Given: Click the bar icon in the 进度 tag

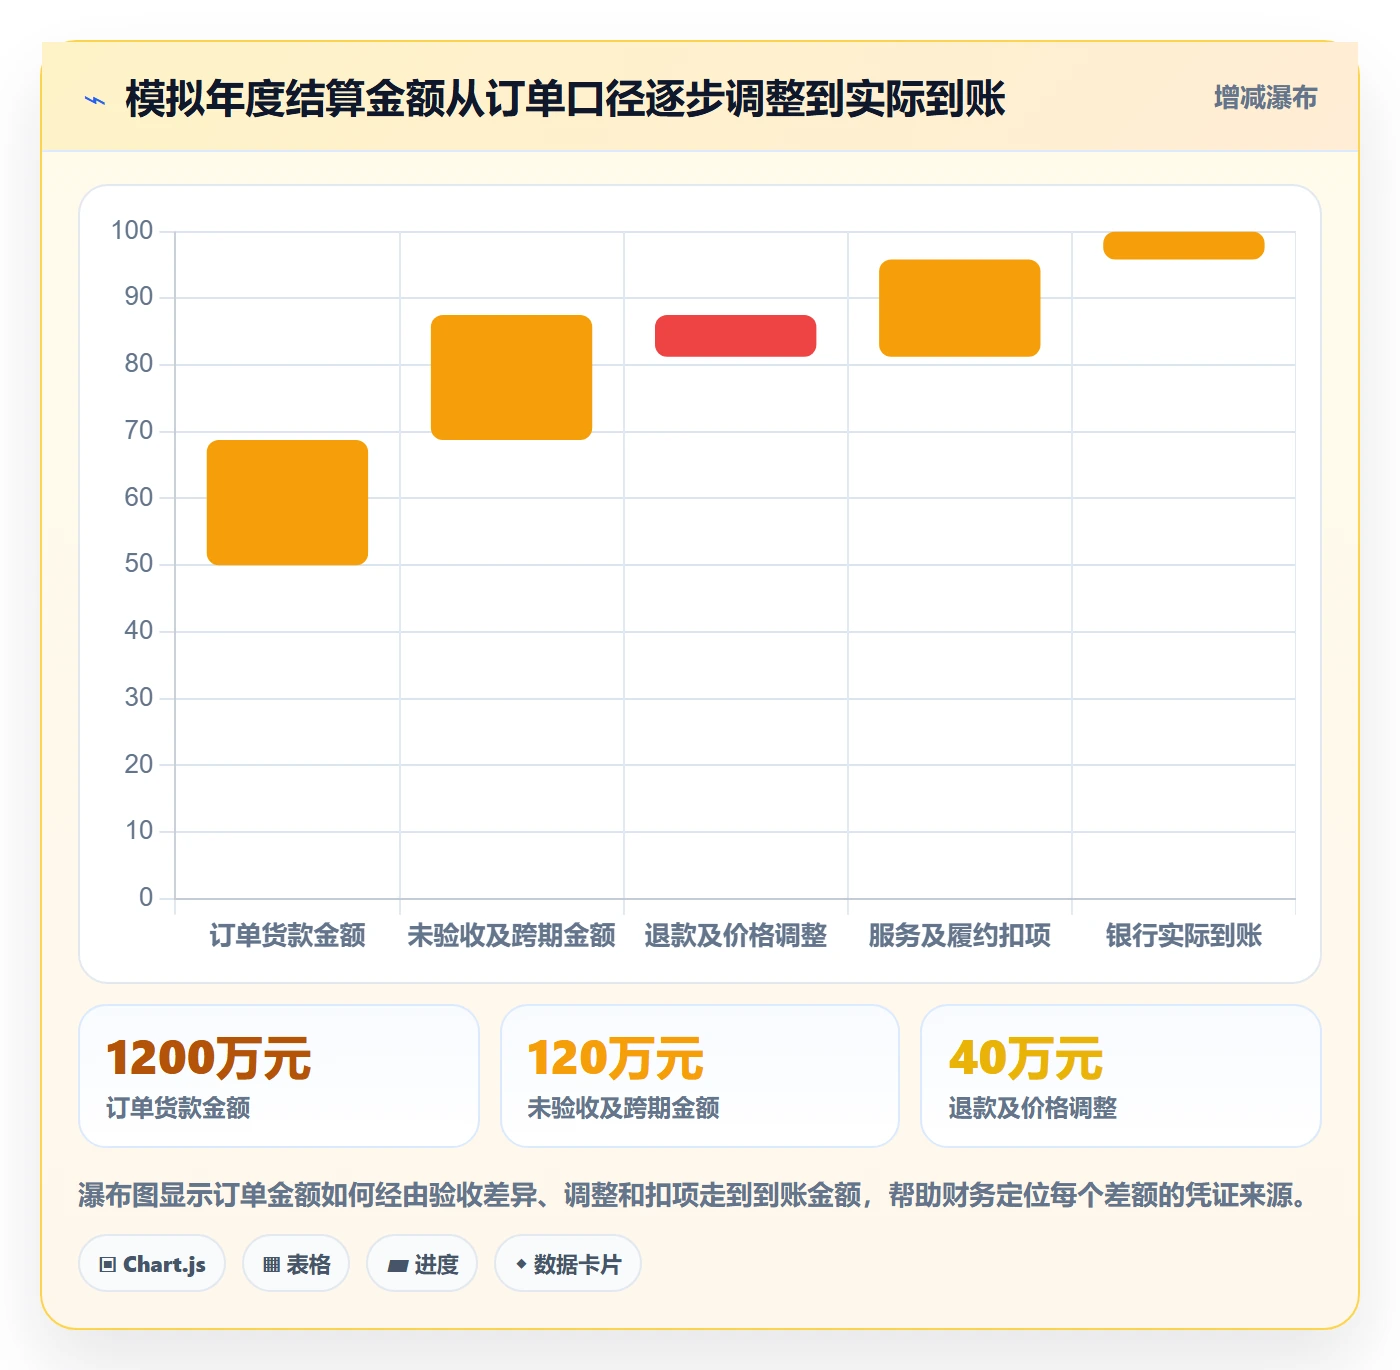Looking at the screenshot, I should [x=397, y=1266].
